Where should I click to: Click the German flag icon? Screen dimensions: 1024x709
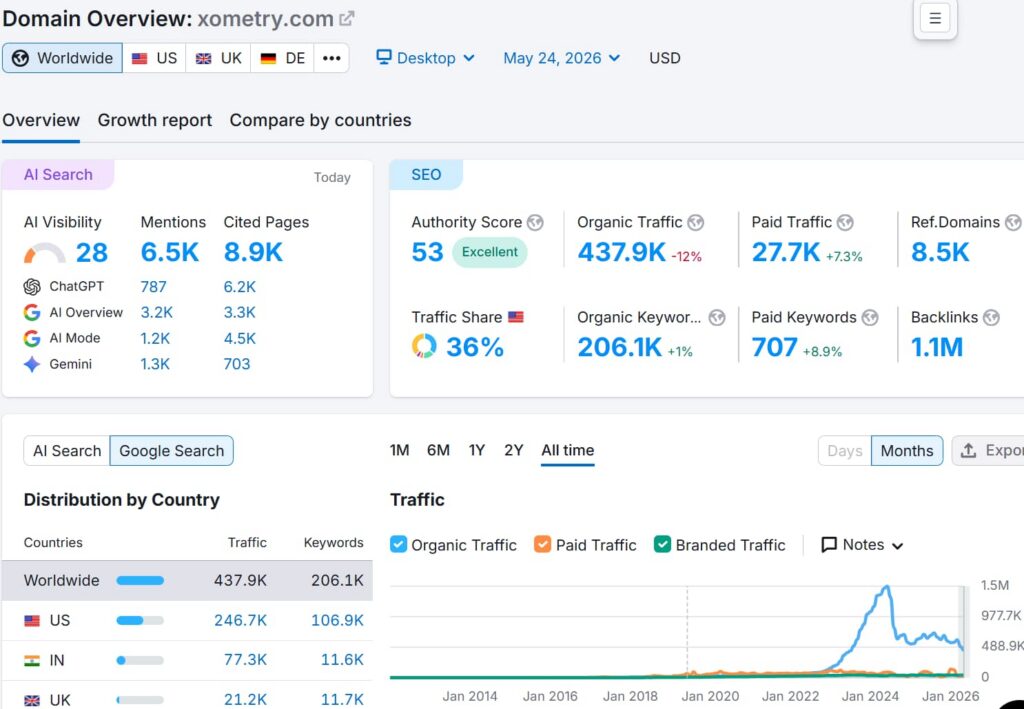(x=268, y=58)
